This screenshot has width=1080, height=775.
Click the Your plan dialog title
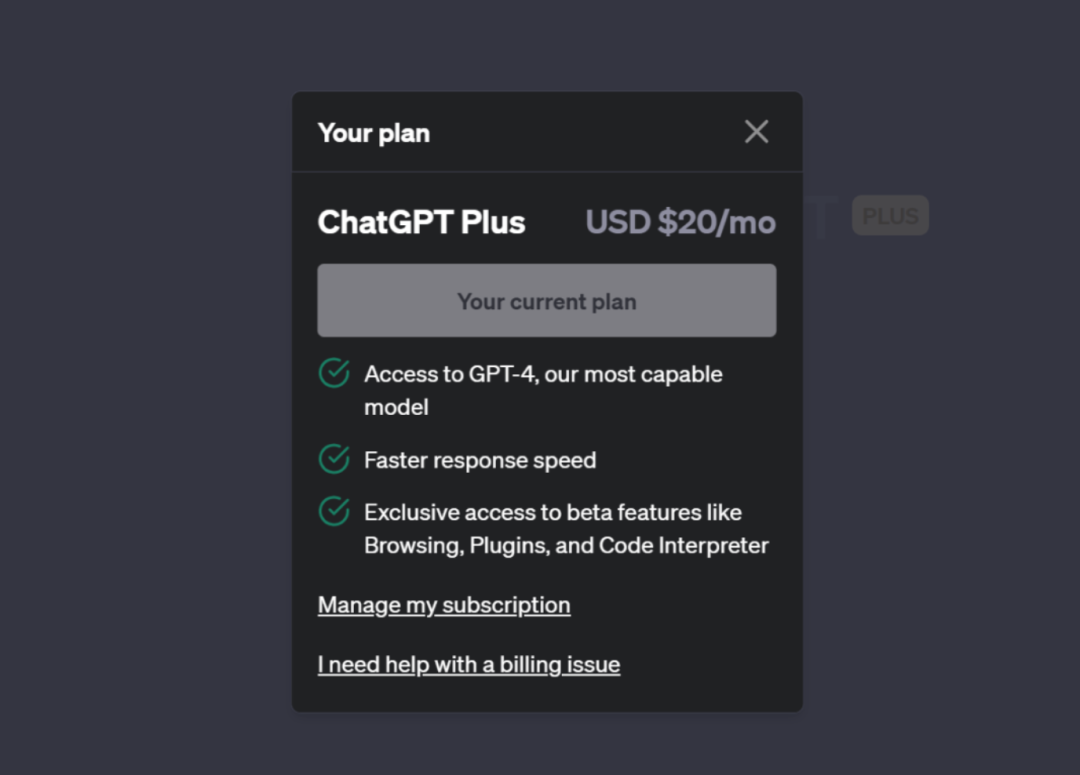pos(374,133)
